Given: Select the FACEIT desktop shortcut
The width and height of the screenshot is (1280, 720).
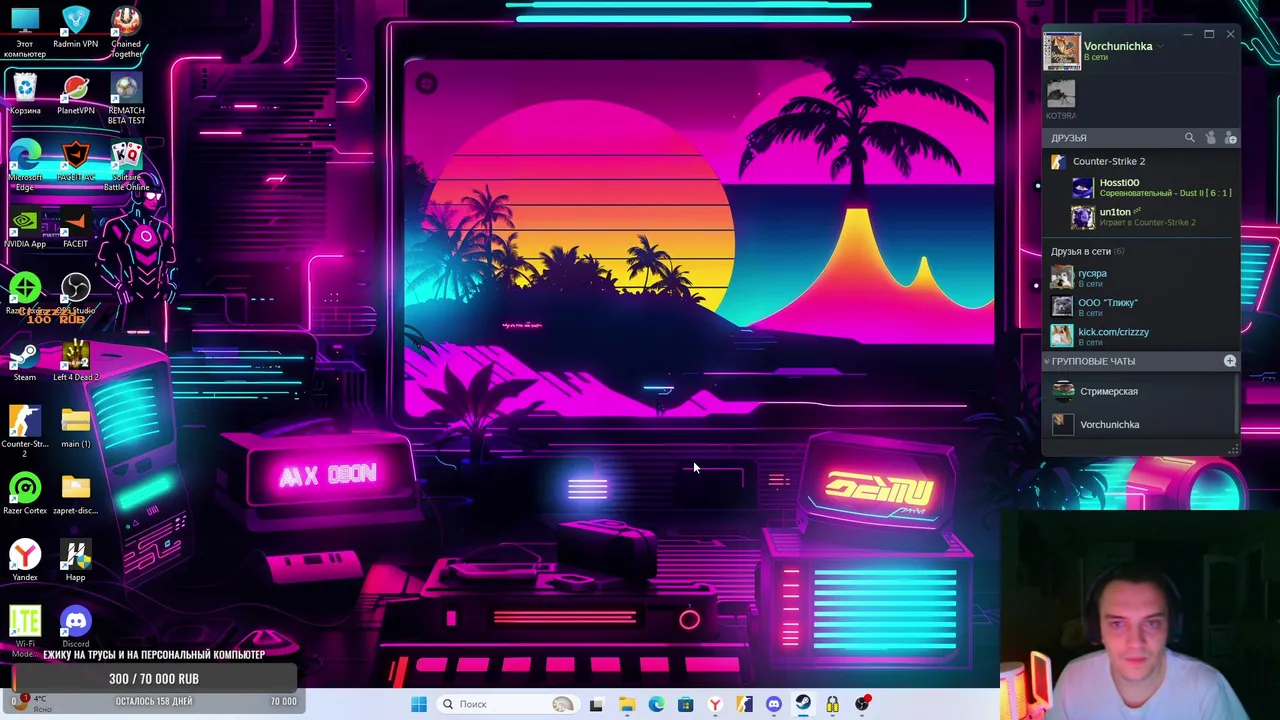Looking at the screenshot, I should 75,228.
